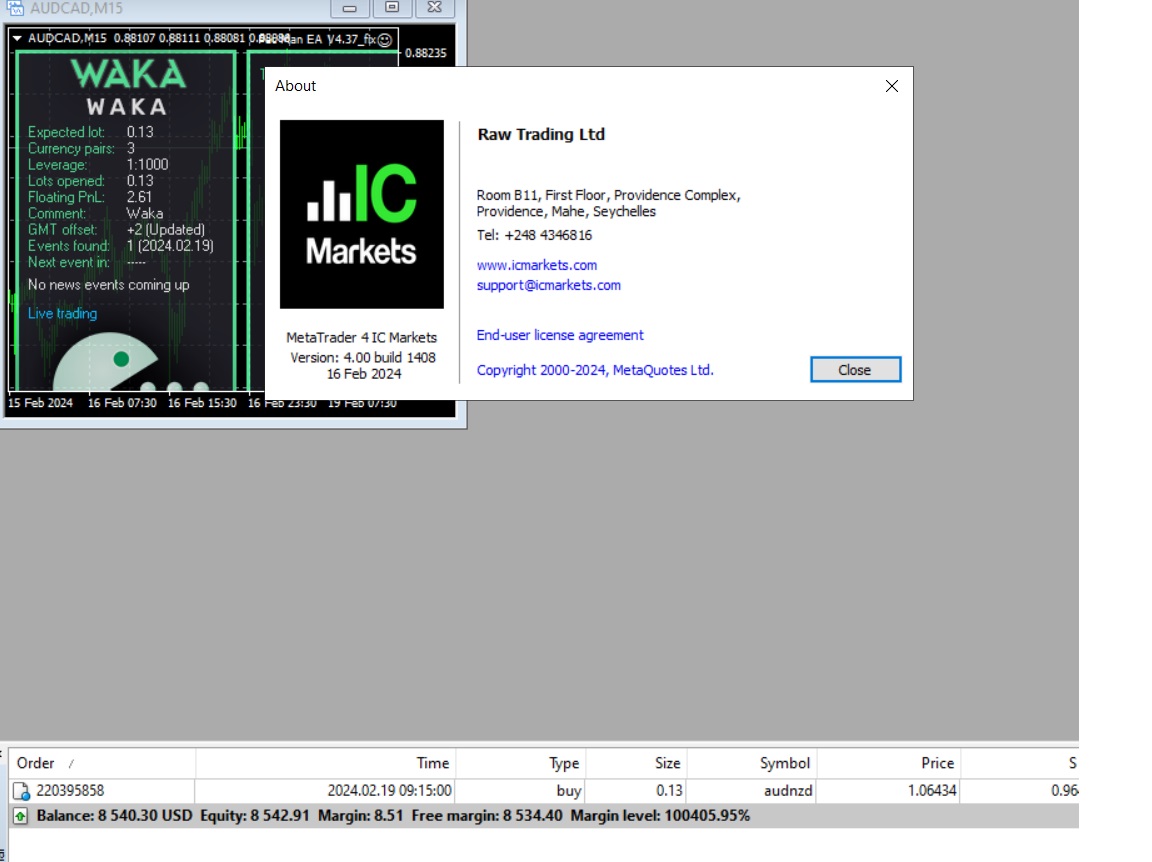Click the Pac-Man Waka mascot graphic
The image size is (1152, 862).
tap(107, 362)
